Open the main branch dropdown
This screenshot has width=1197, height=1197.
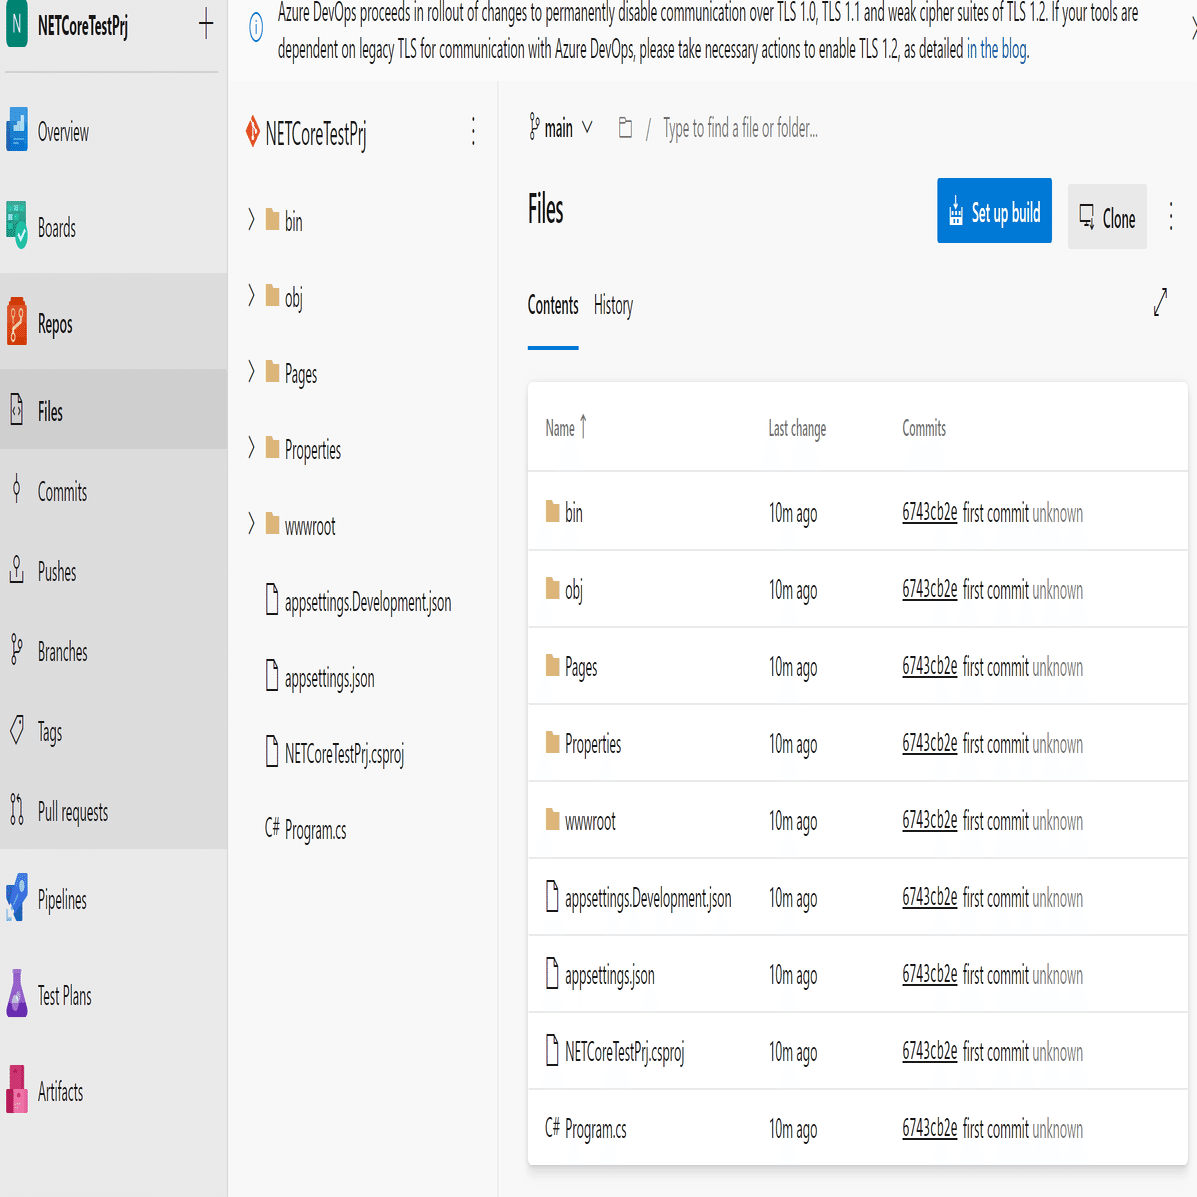(561, 127)
